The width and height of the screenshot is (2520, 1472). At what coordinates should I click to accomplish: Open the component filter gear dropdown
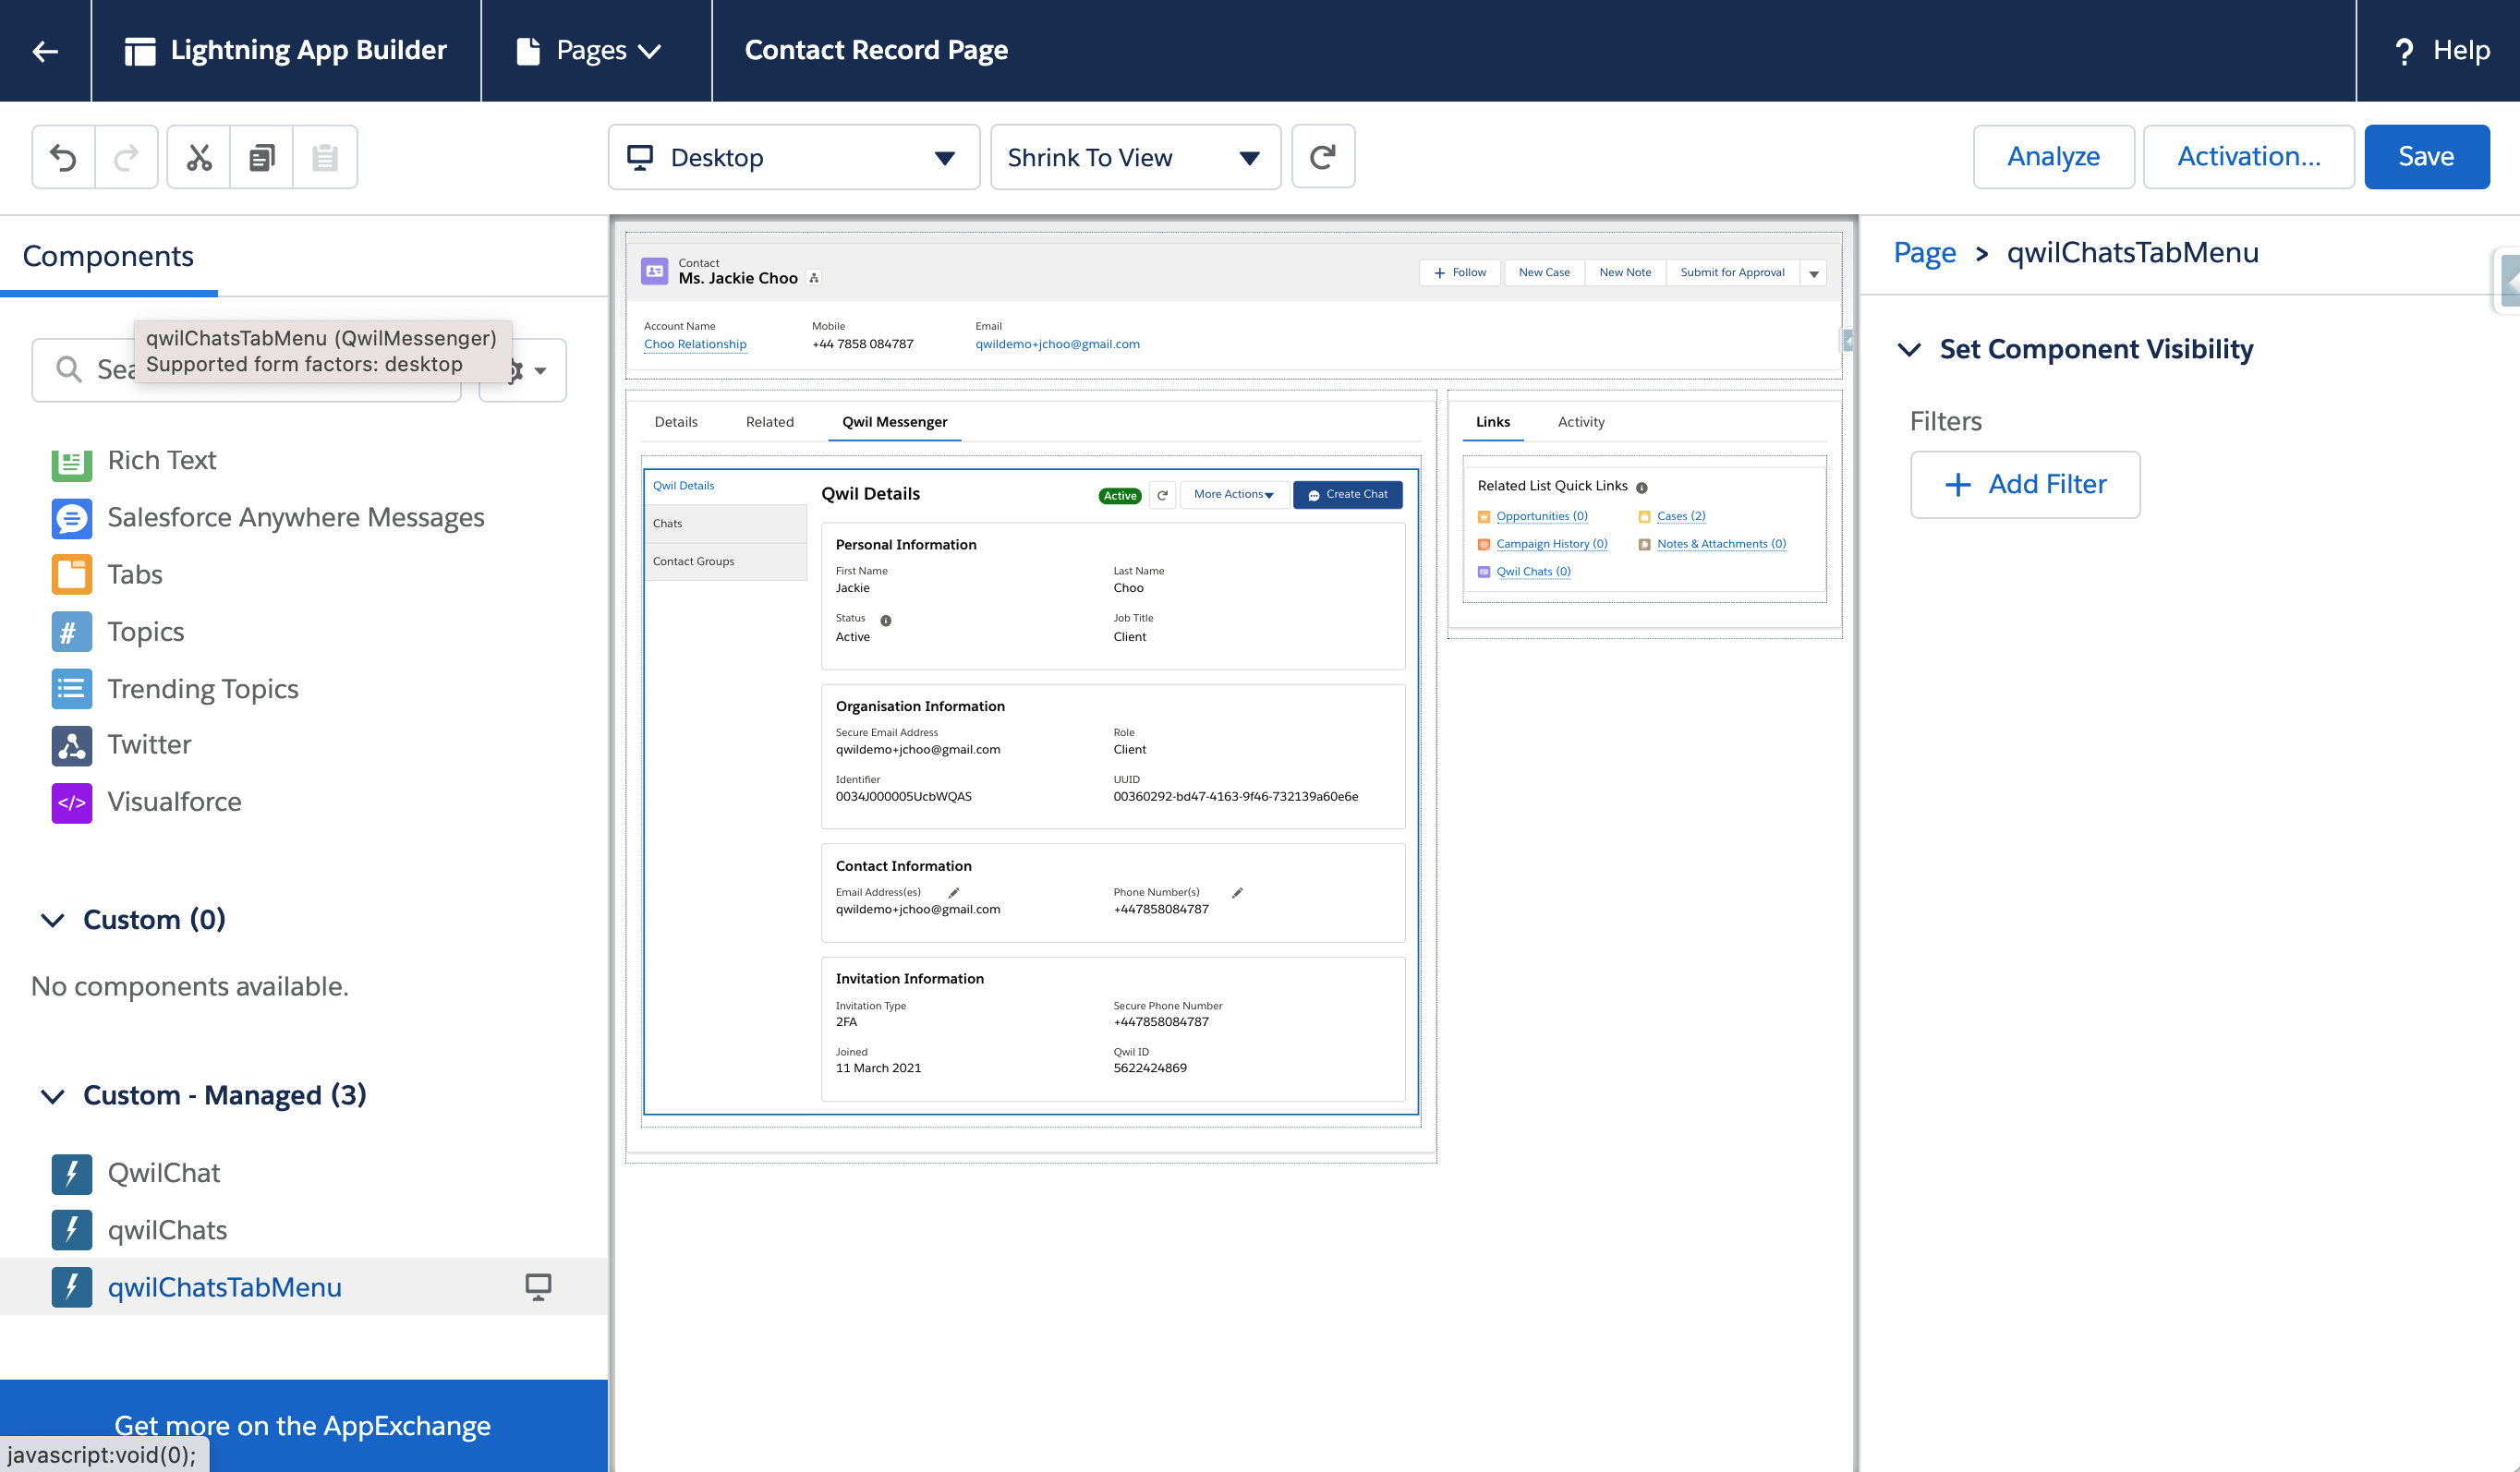[524, 371]
